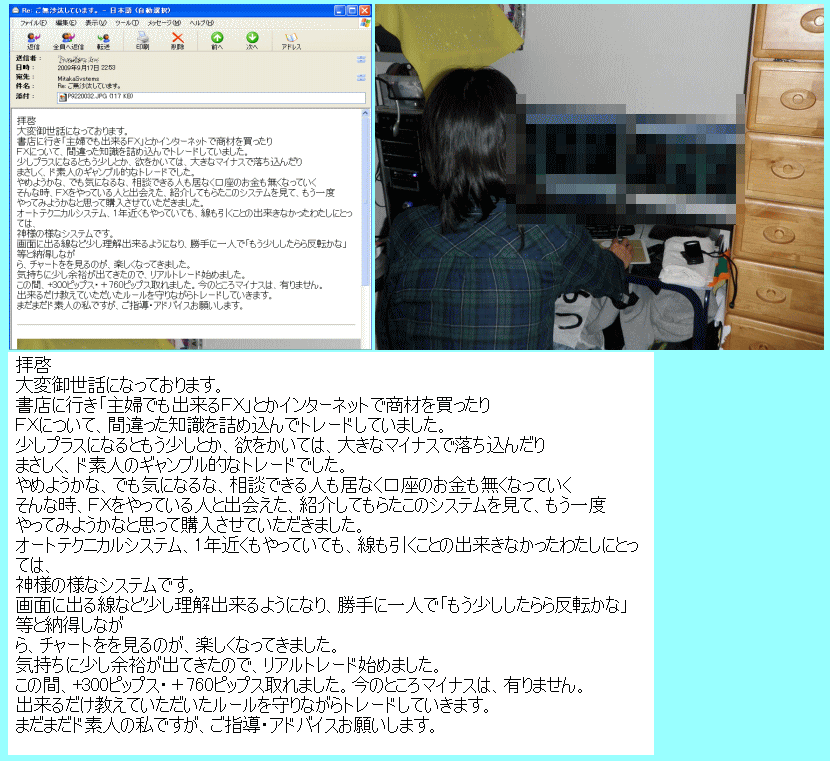Click the scroll-up arrow of message body
This screenshot has height=761, width=830.
(x=365, y=113)
